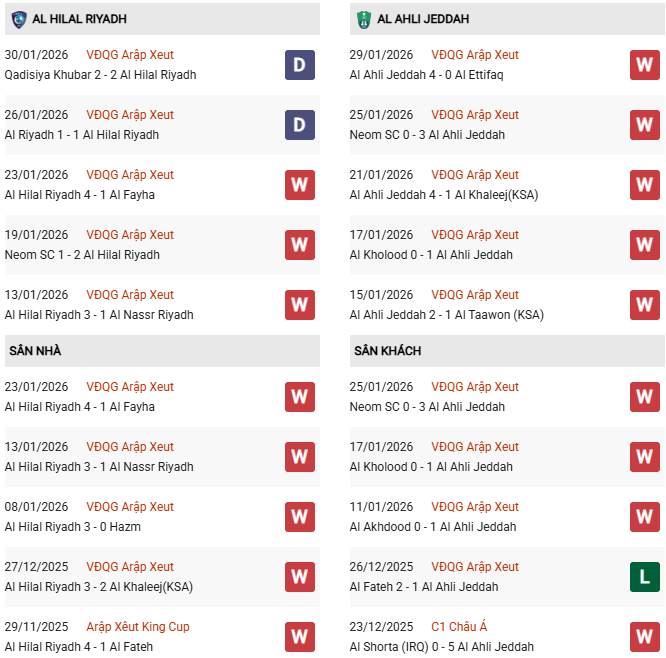
Task: Click W badge for Al Kholood match in away section
Action: click(644, 457)
